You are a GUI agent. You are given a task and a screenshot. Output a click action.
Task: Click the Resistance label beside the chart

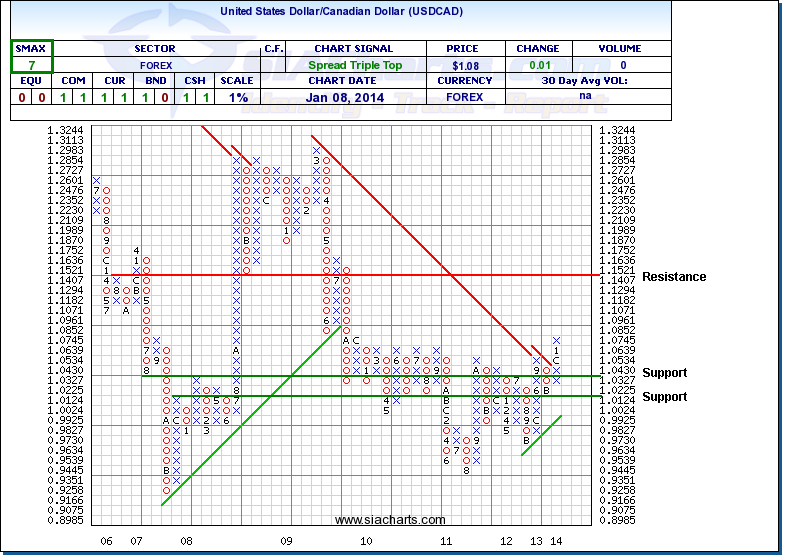click(674, 277)
